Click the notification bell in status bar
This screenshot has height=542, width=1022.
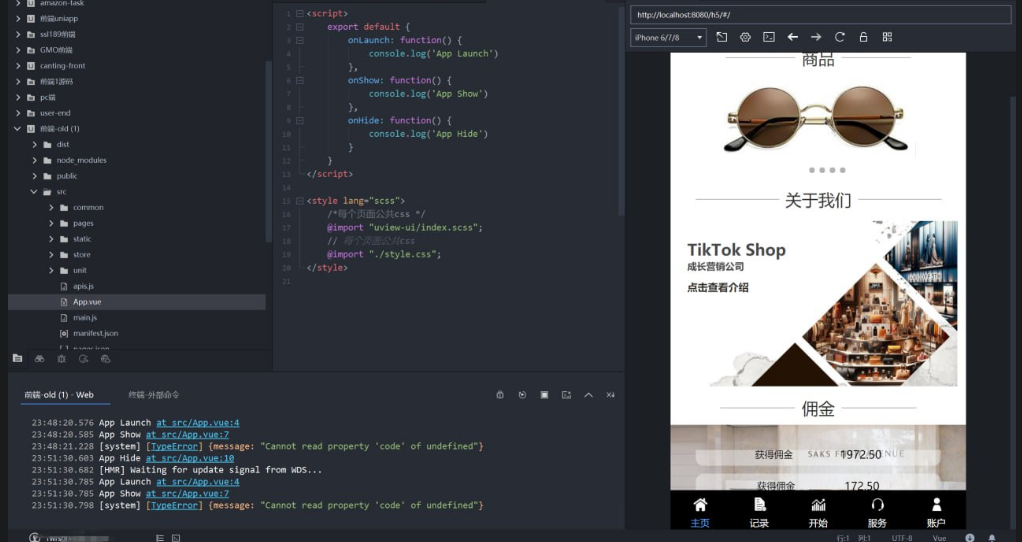pyautogui.click(x=992, y=538)
